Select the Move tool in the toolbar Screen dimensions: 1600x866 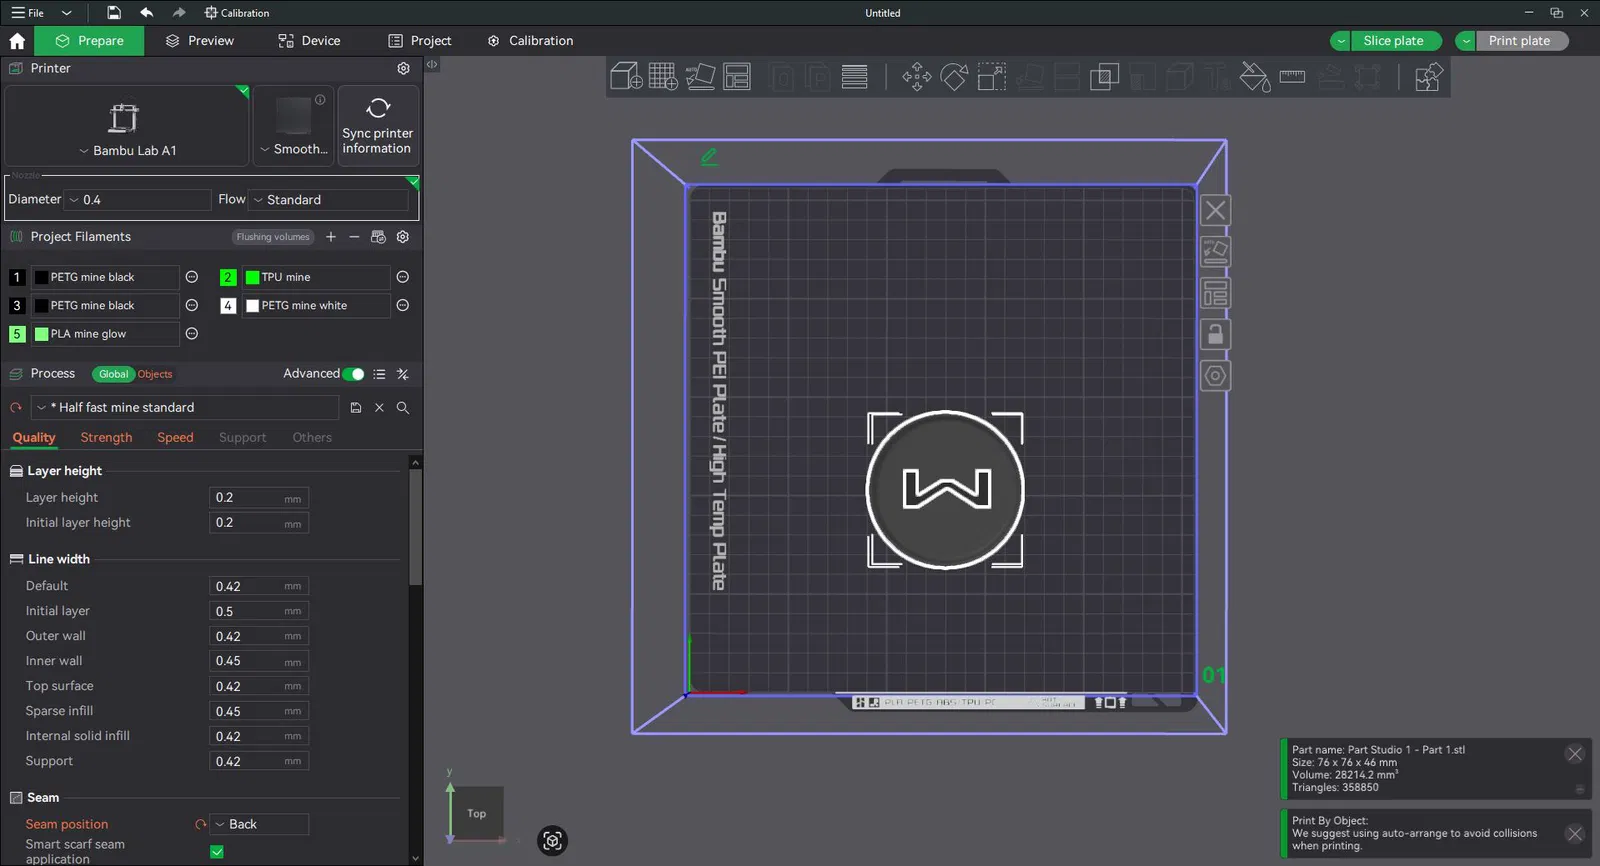point(916,77)
